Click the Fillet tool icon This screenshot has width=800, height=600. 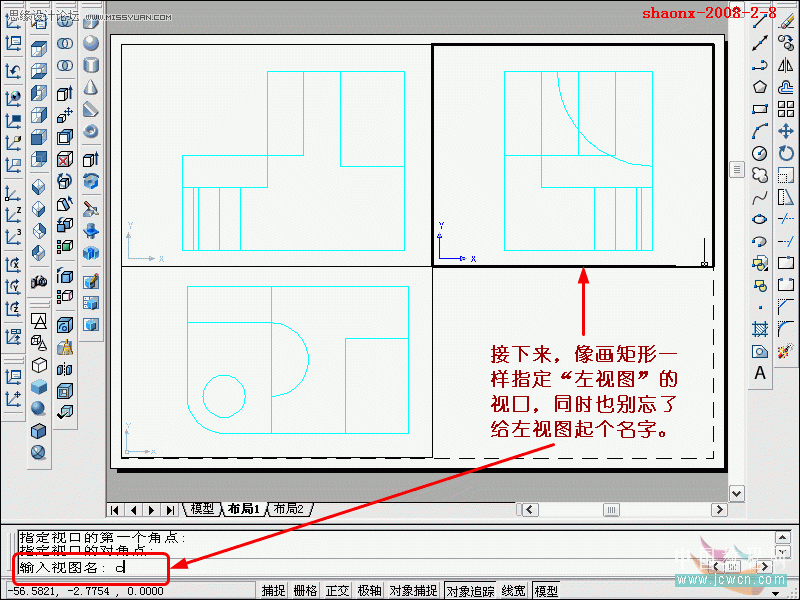[786, 329]
